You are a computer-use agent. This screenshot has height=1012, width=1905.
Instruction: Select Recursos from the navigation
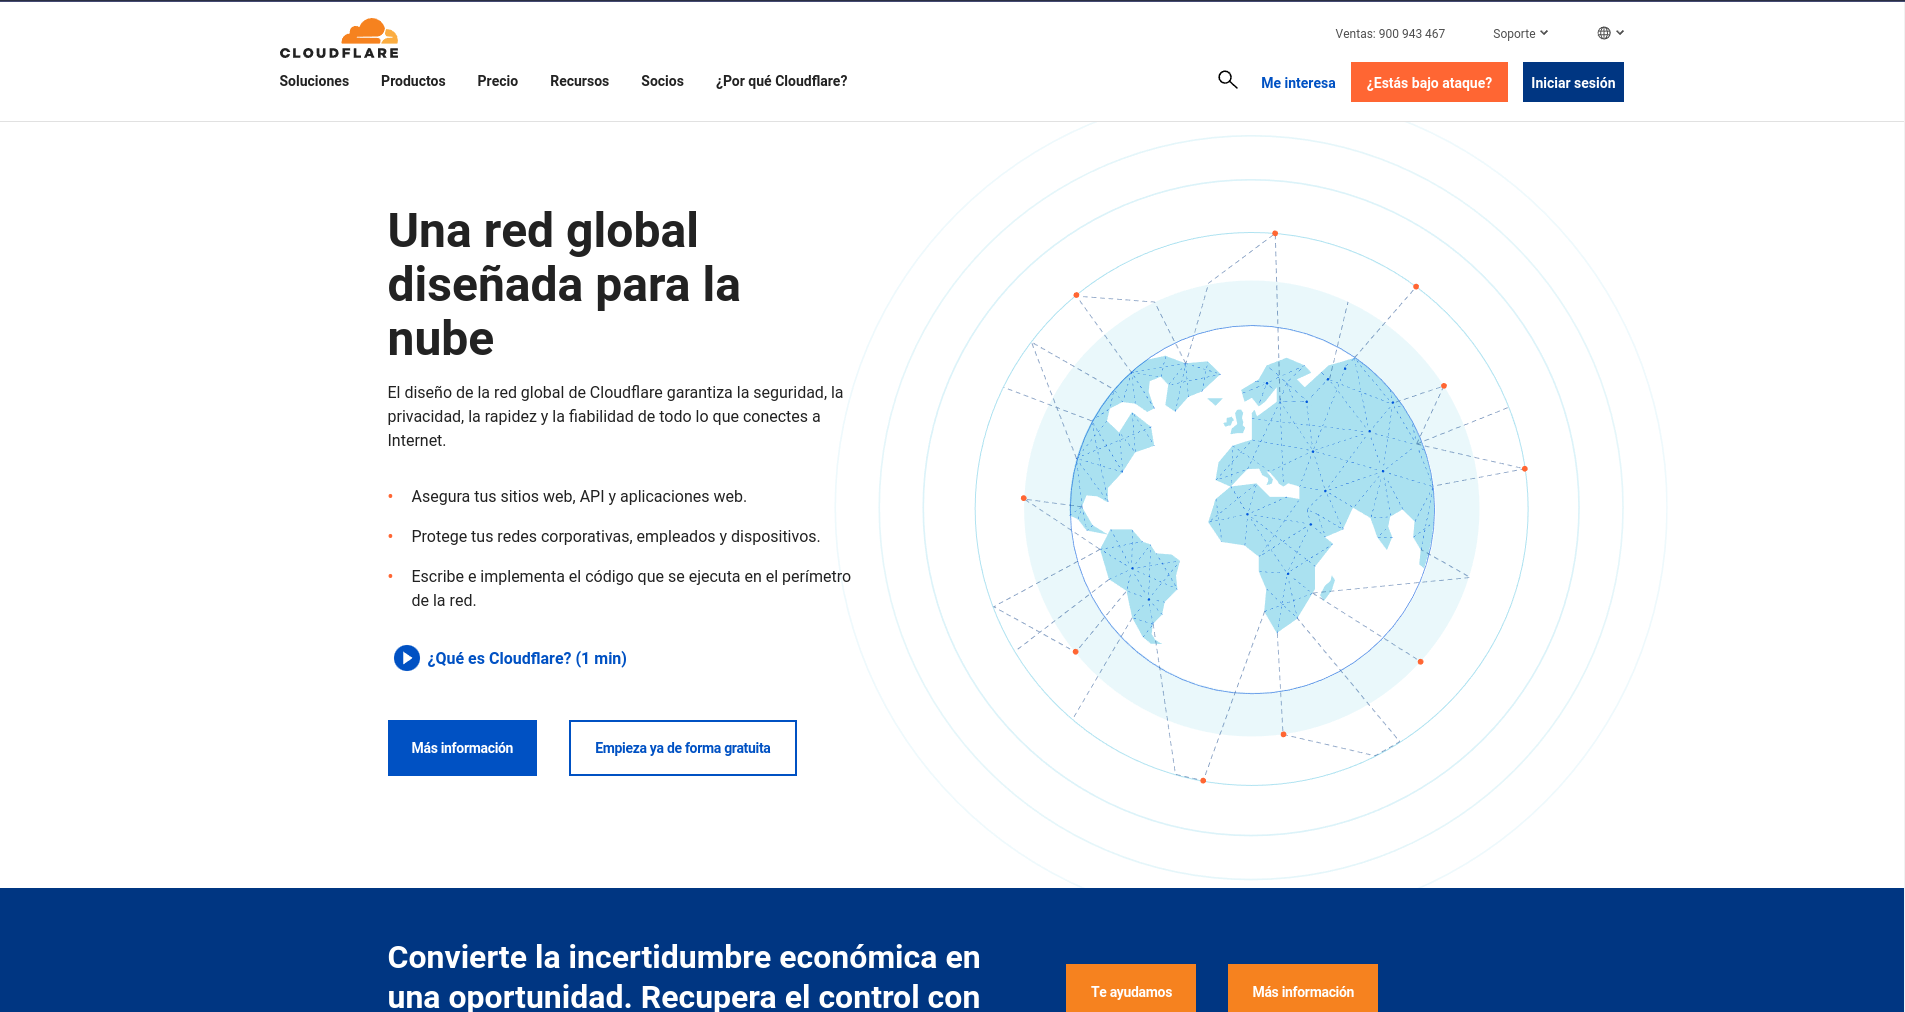pos(579,81)
